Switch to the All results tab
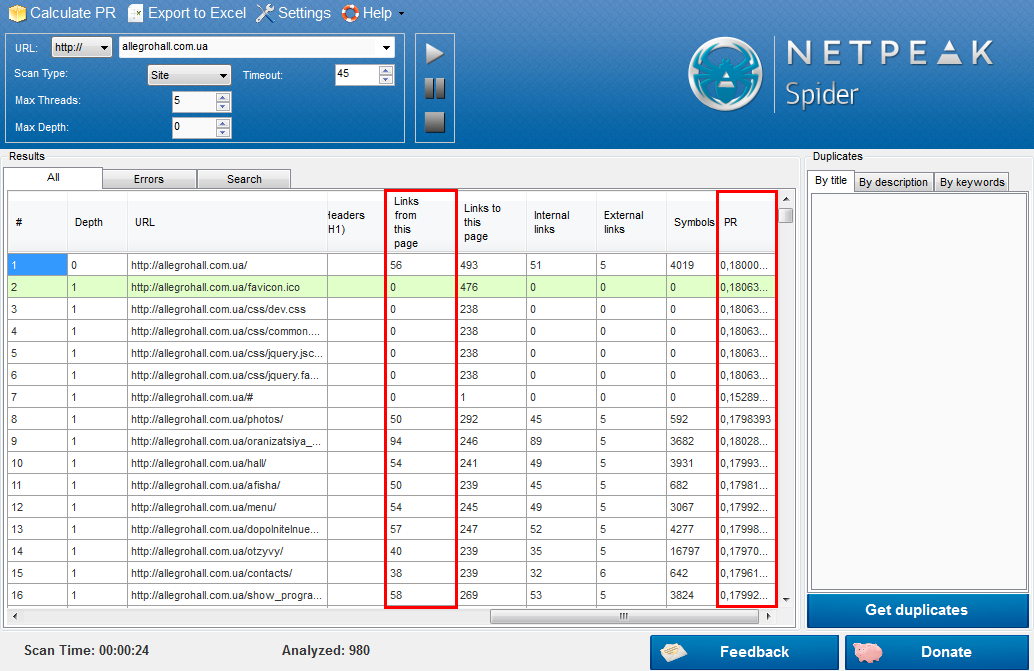The height and width of the screenshot is (671, 1034). tap(53, 178)
